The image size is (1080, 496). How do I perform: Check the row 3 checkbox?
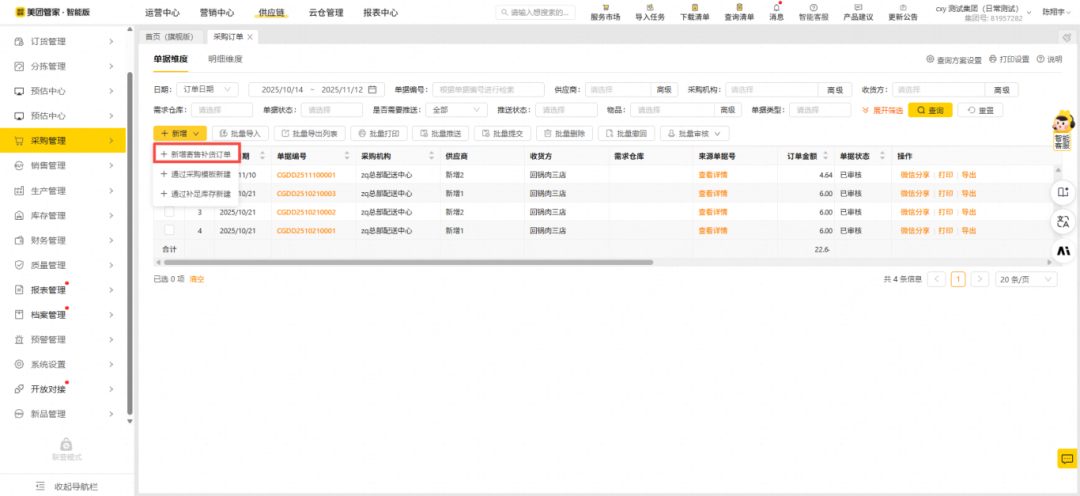point(169,212)
